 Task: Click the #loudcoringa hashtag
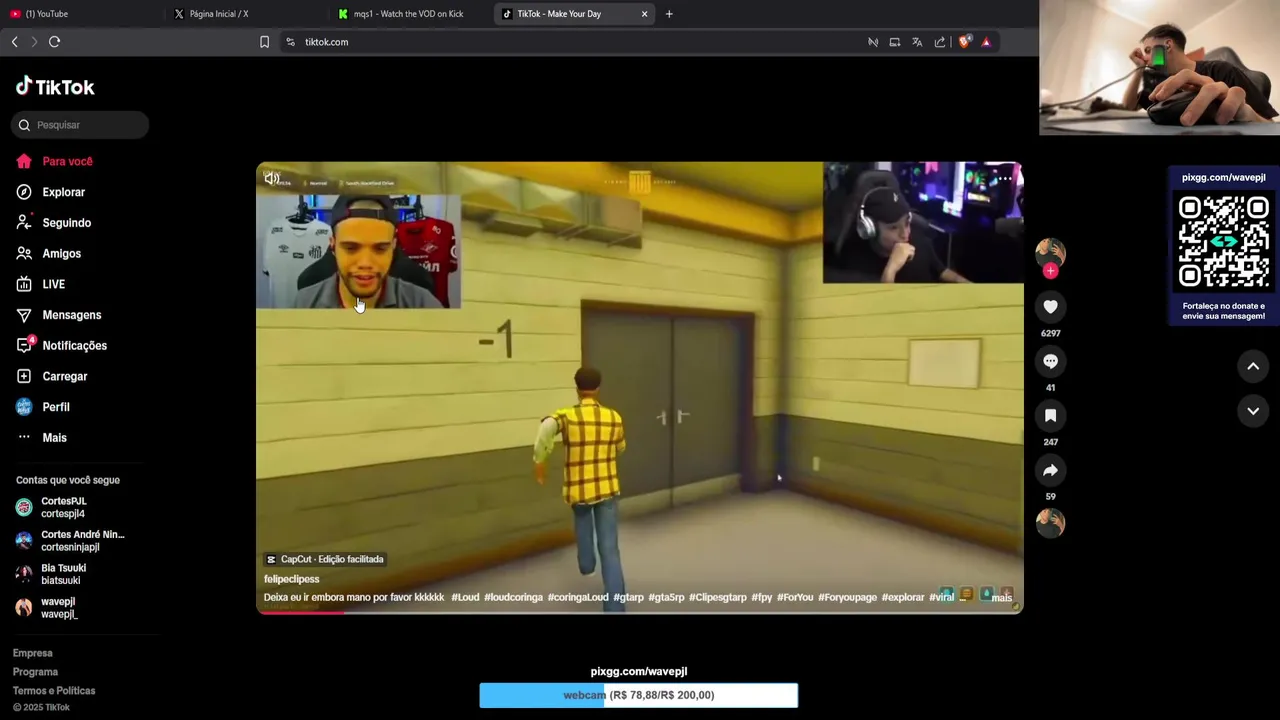(513, 597)
